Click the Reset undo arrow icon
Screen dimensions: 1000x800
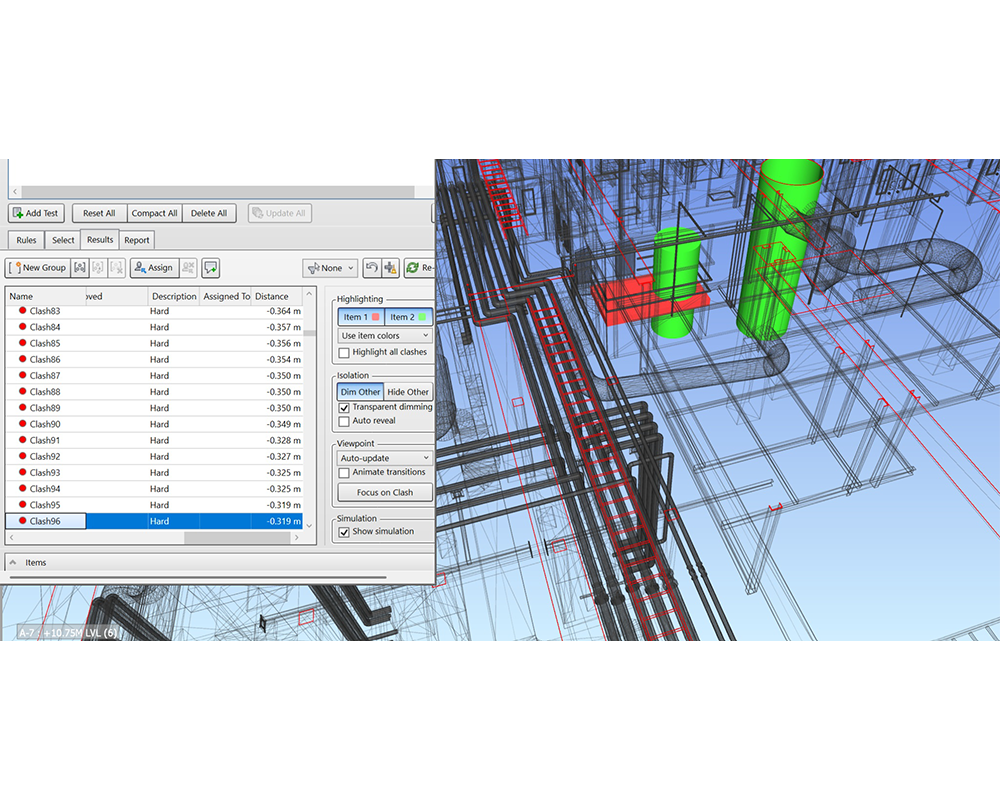(372, 268)
